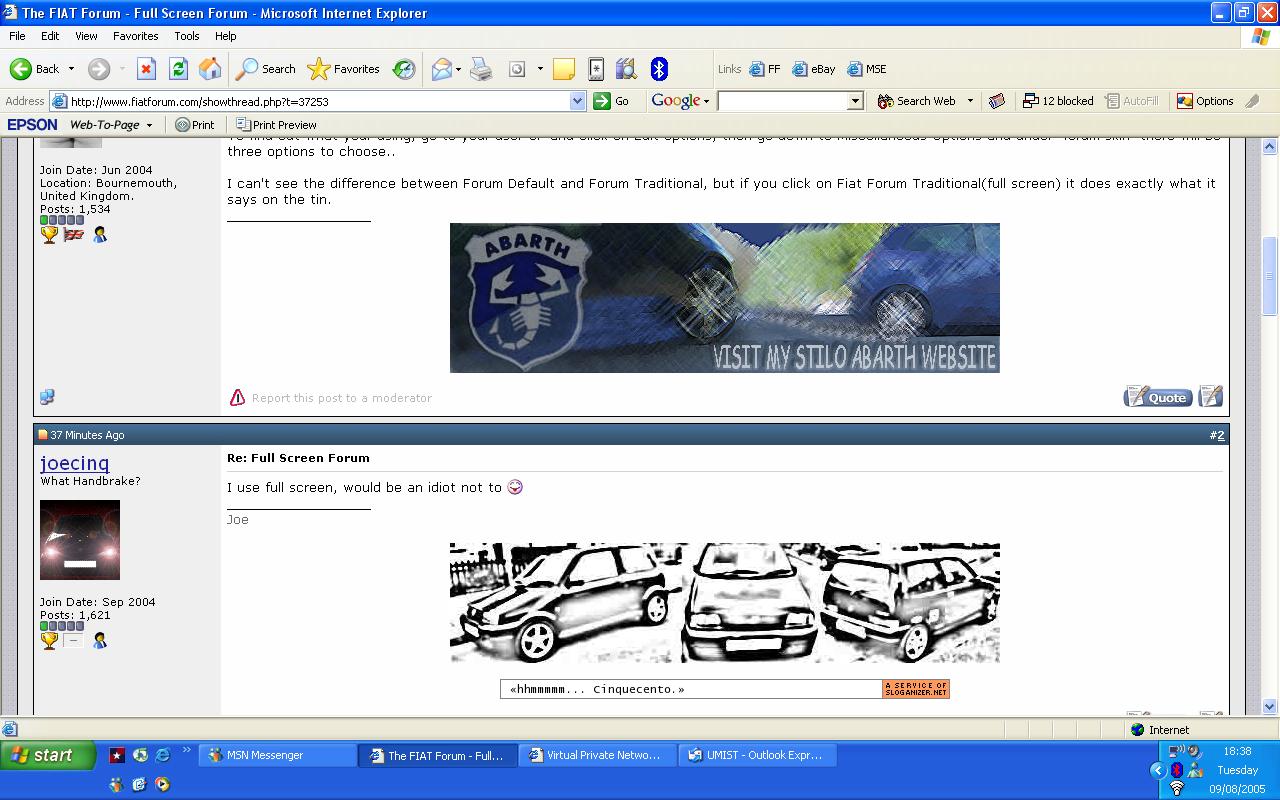
Task: Click the computer status icon at post bottom-left
Action: point(47,397)
